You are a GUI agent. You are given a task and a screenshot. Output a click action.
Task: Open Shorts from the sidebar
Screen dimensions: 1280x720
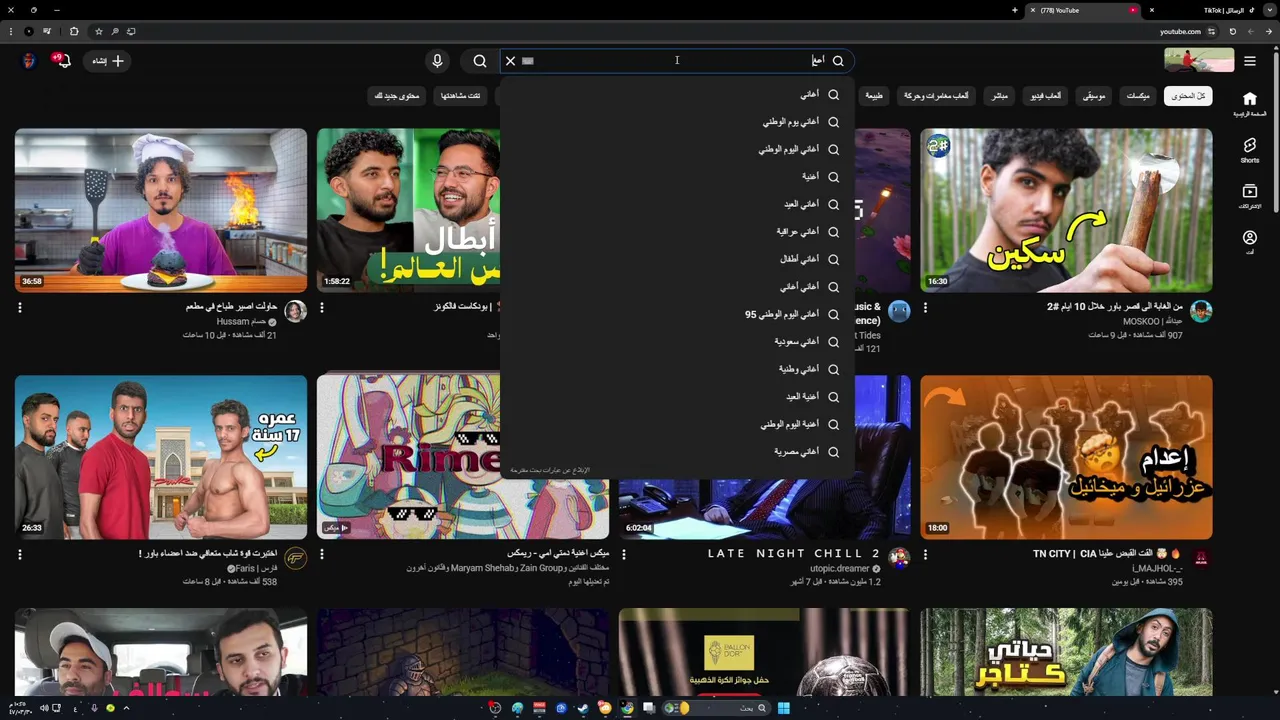(1249, 150)
